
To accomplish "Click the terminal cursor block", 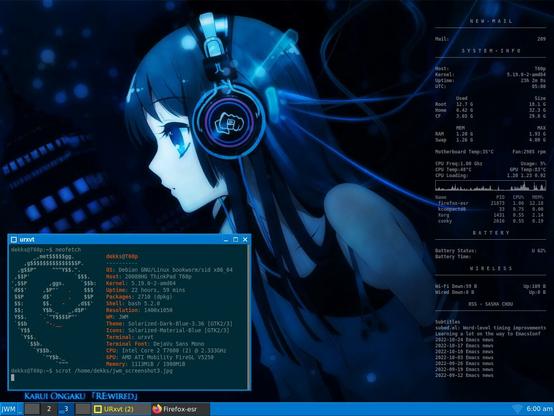I will pos(13,377).
